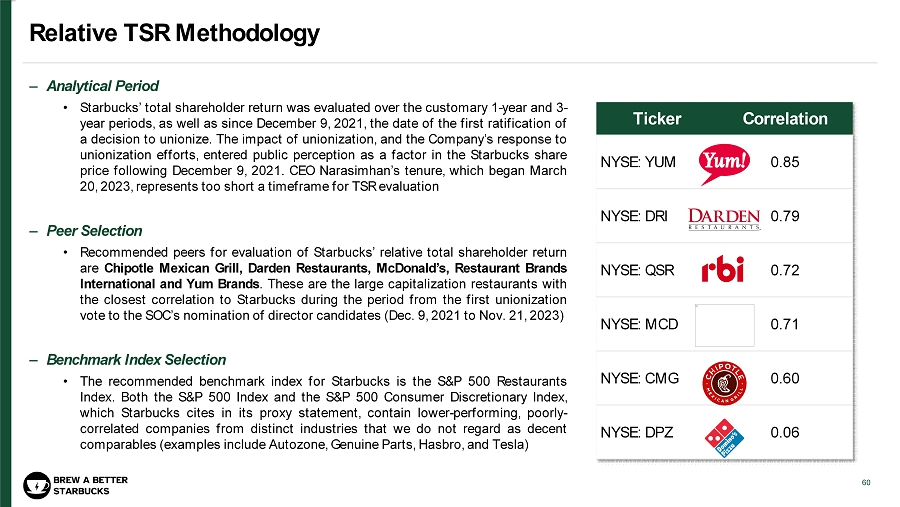Image resolution: width=900 pixels, height=507 pixels.
Task: Click the bold Chipotle Mexican Grill peer text
Action: [x=171, y=268]
